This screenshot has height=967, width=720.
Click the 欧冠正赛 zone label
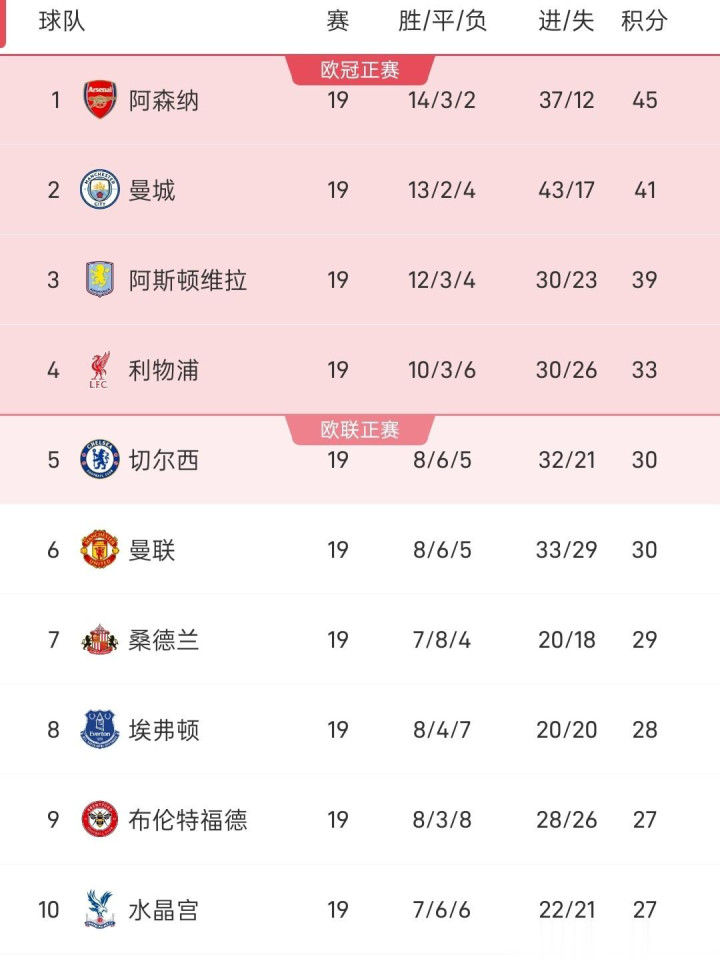[x=360, y=70]
